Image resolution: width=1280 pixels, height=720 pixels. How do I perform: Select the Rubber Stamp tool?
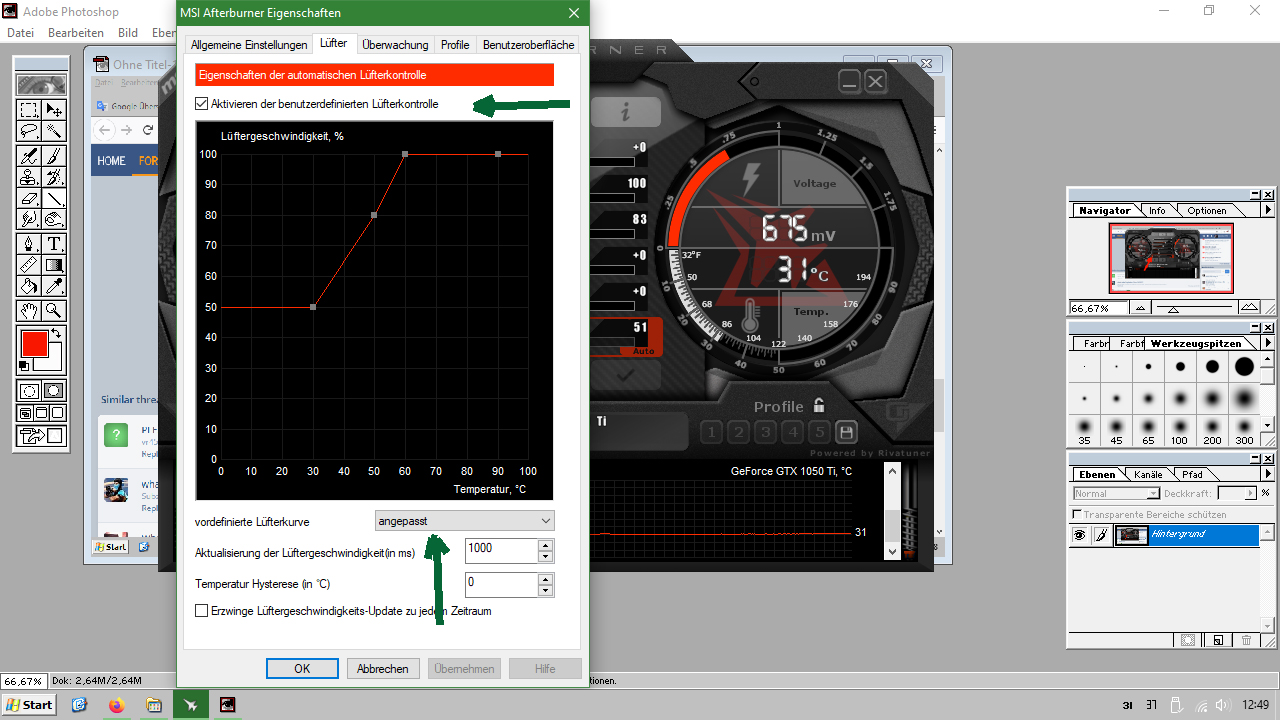coord(29,177)
